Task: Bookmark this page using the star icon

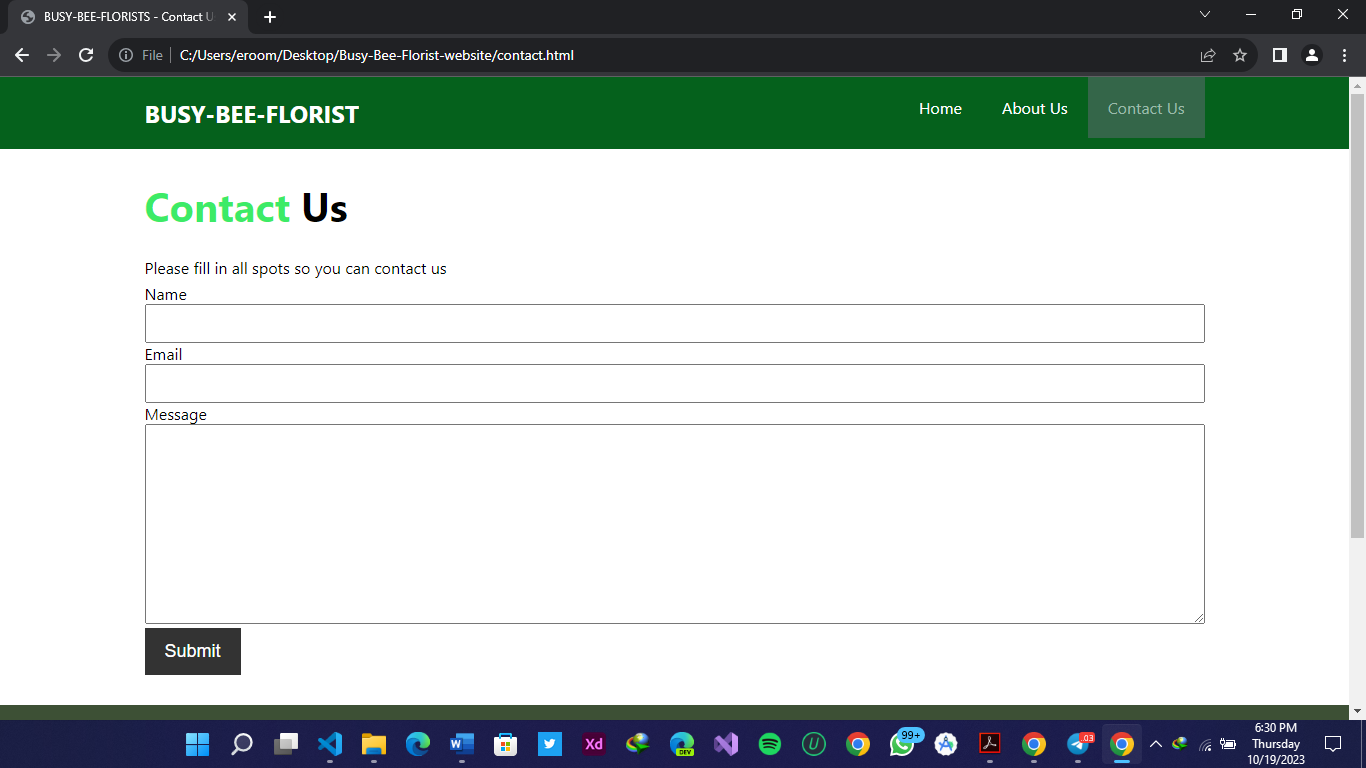Action: tap(1240, 55)
